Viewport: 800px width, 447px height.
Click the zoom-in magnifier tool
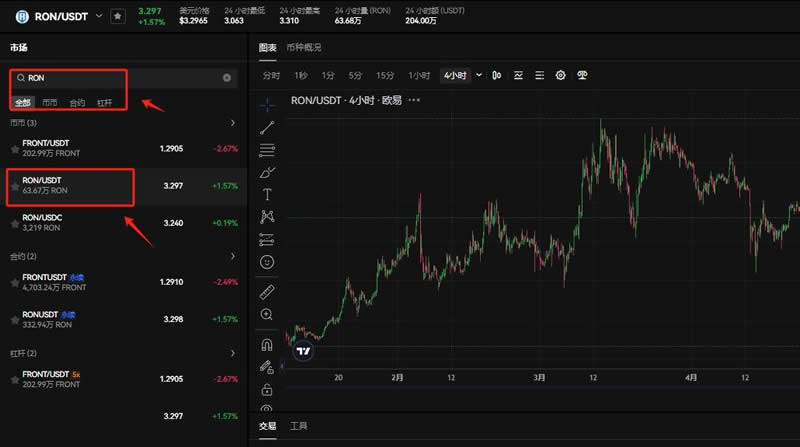(x=267, y=315)
